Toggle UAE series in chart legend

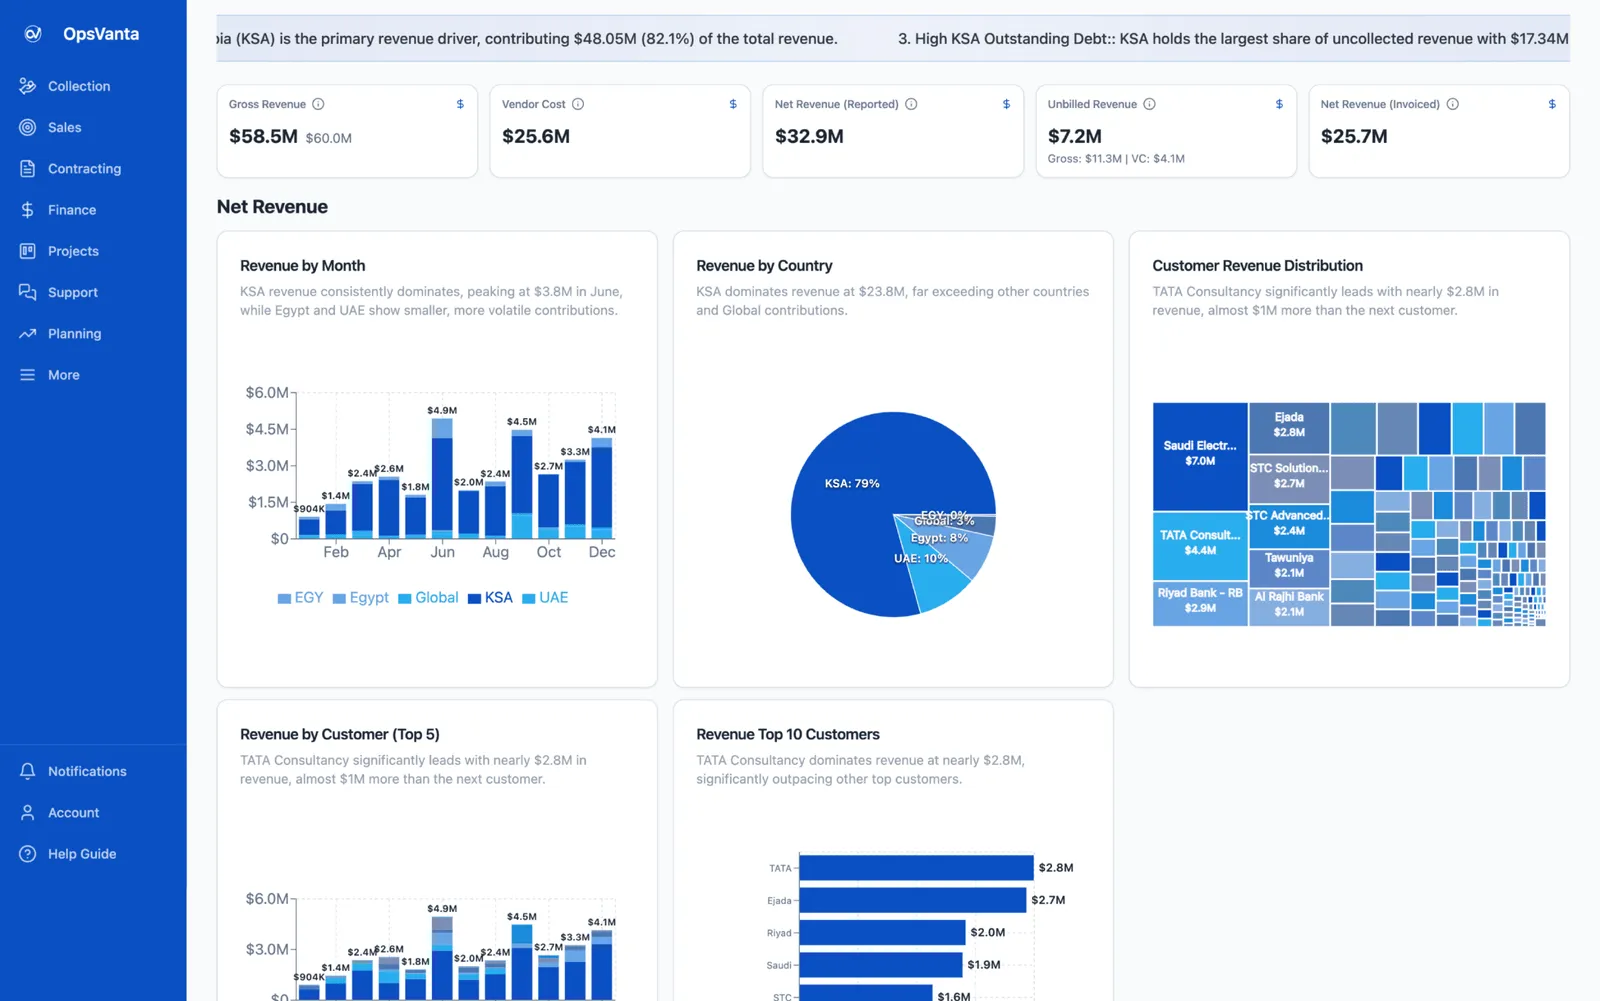(x=545, y=598)
